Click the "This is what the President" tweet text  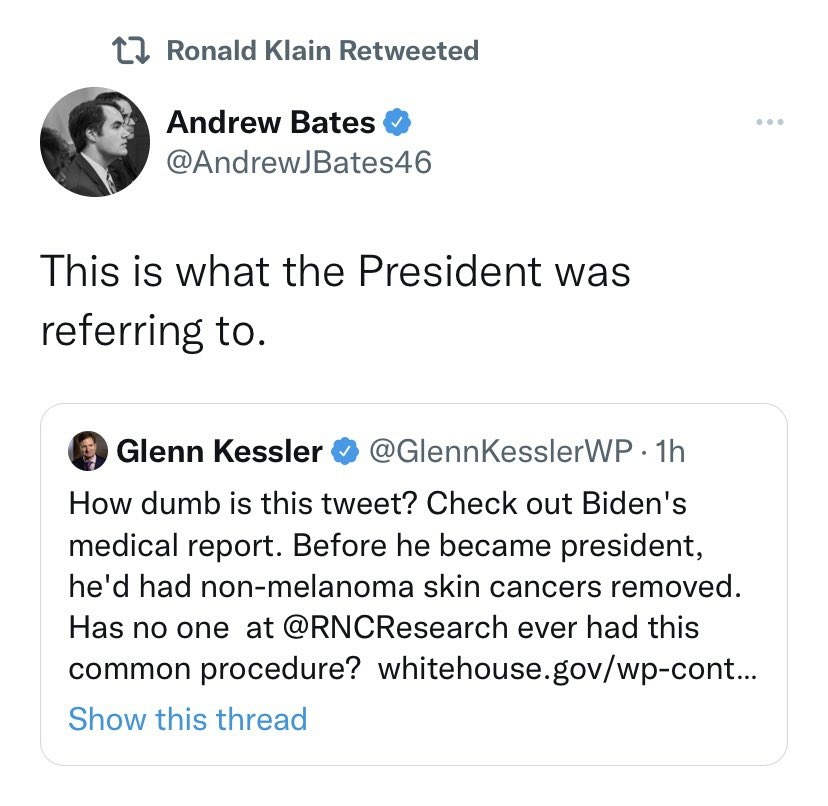(x=335, y=272)
